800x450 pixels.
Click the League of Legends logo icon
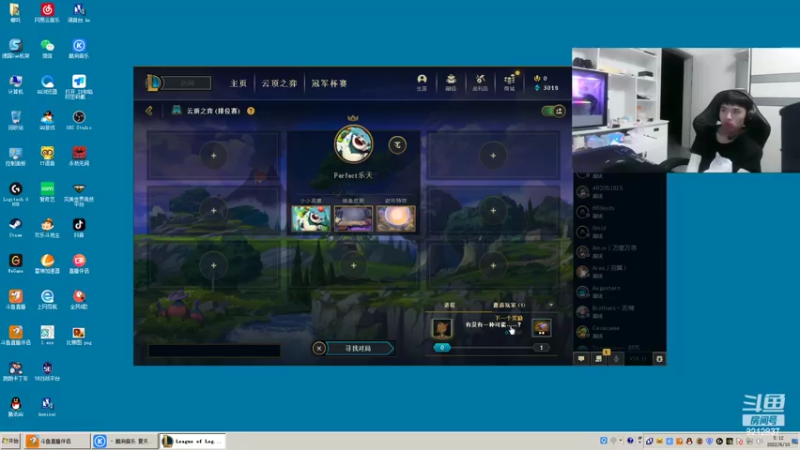pos(154,83)
